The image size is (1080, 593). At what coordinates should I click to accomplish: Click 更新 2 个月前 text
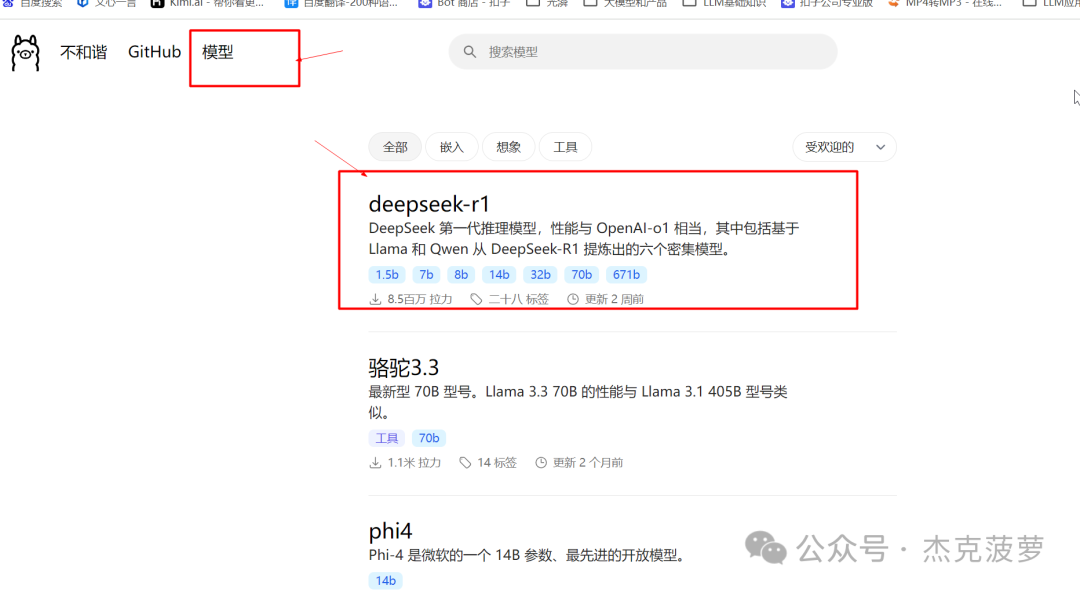point(588,463)
